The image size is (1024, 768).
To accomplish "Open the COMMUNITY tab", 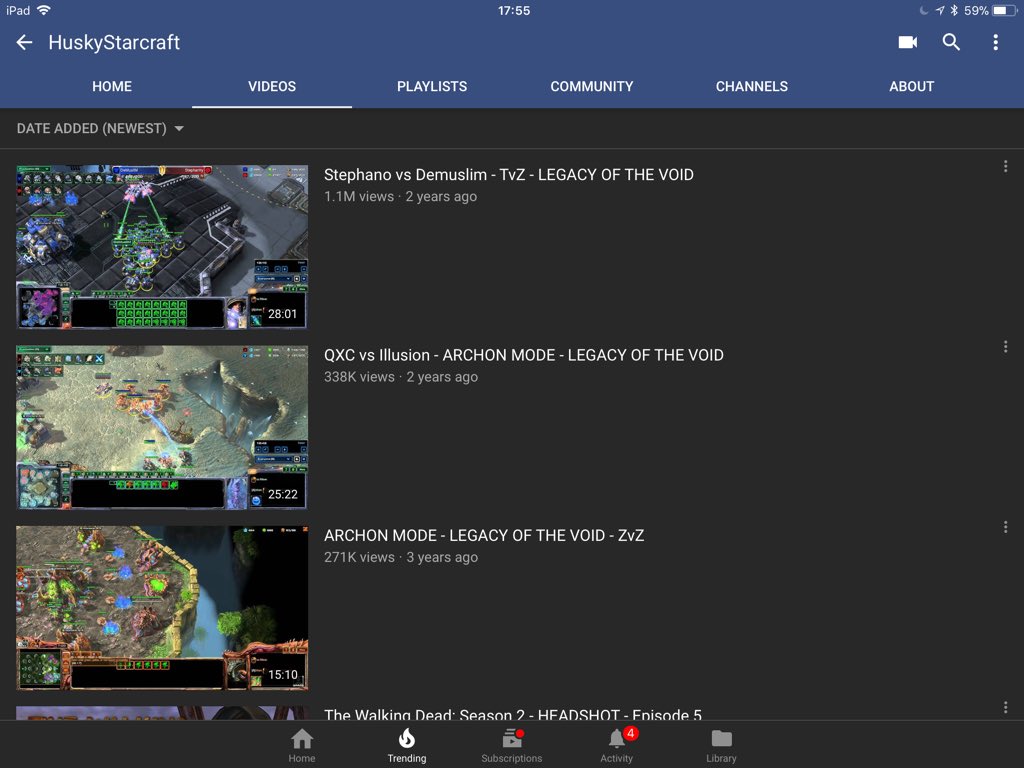I will coord(592,86).
